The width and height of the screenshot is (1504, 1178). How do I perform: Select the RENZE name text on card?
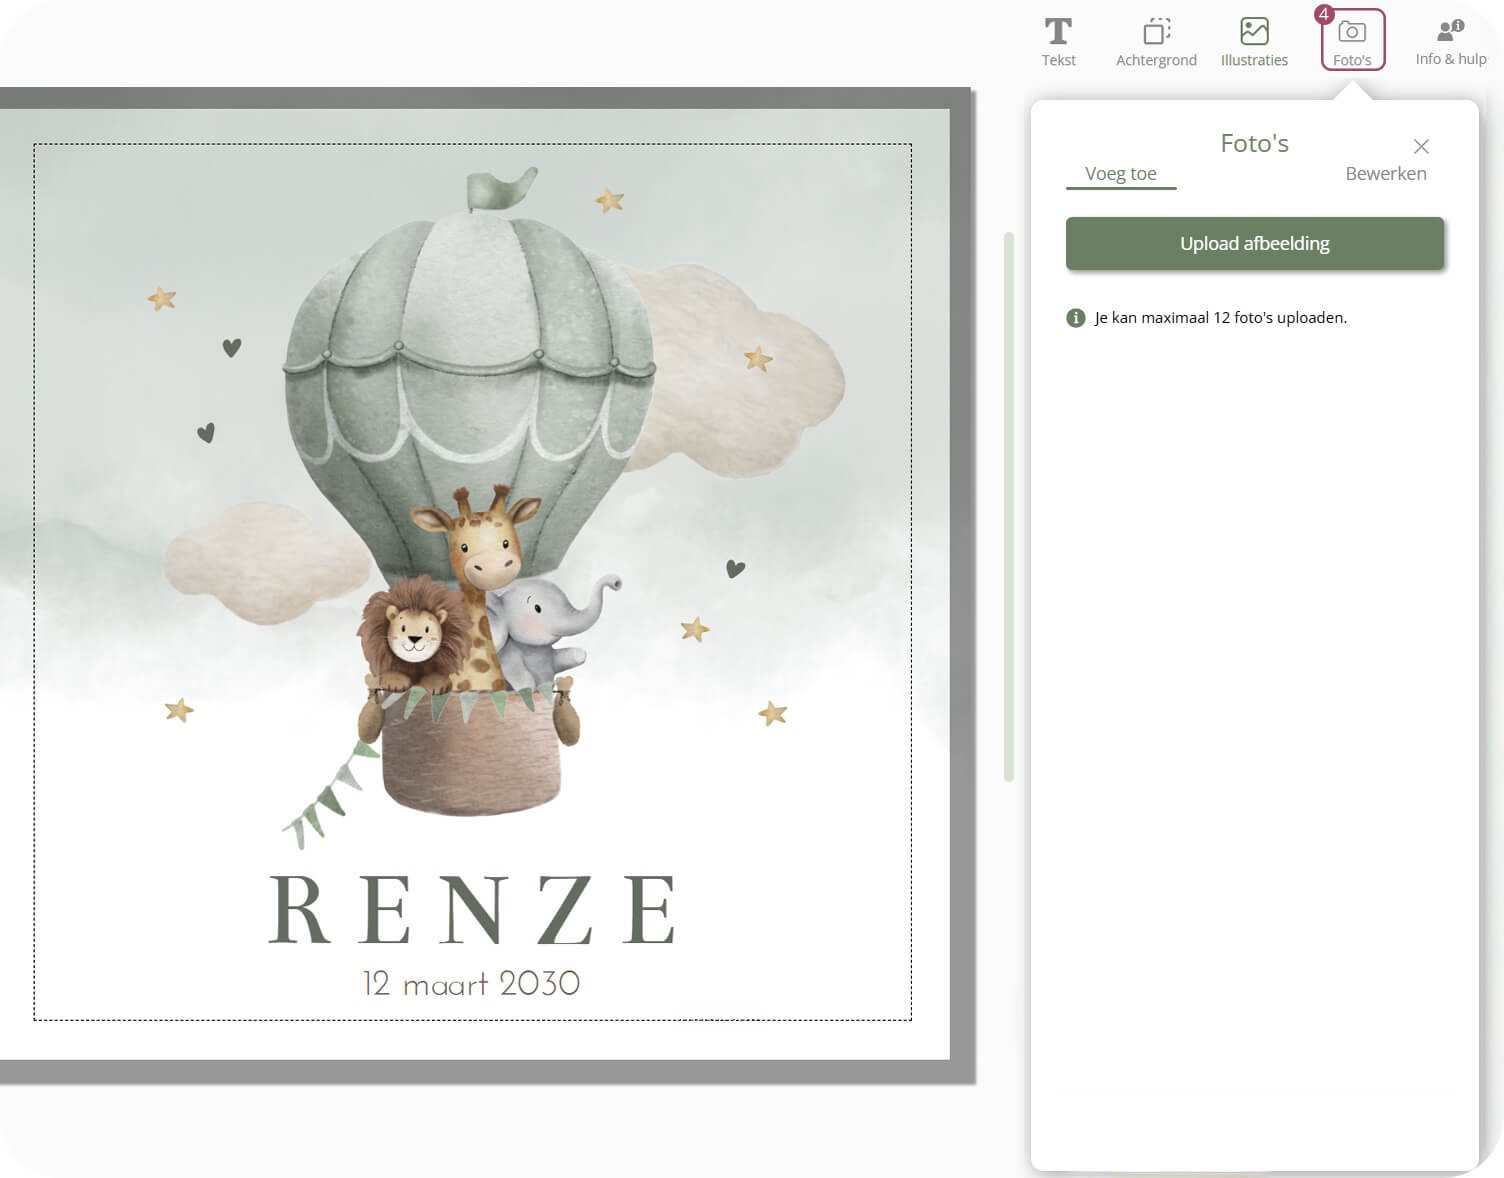(472, 910)
